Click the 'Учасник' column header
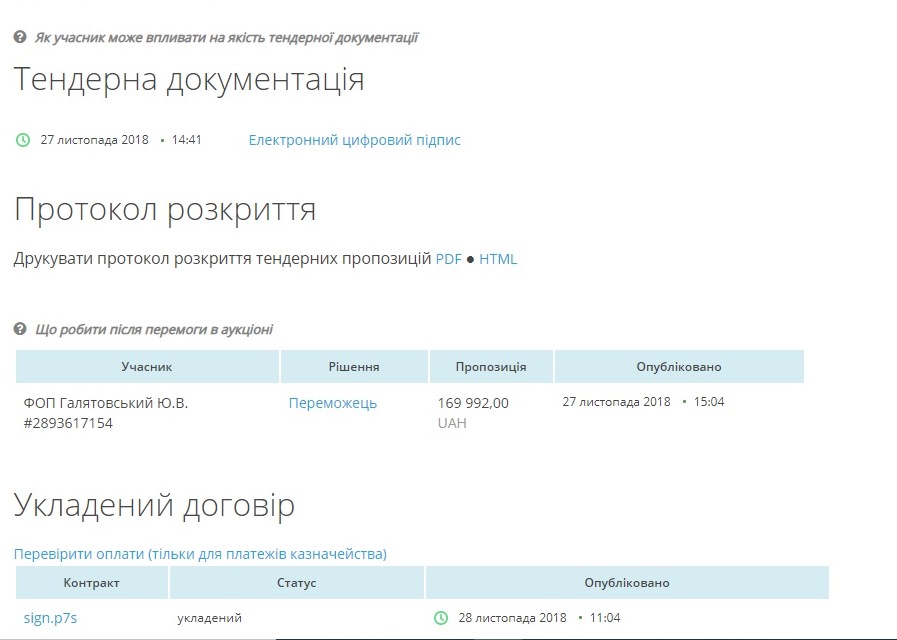Screen dimensions: 897x640 [x=147, y=367]
